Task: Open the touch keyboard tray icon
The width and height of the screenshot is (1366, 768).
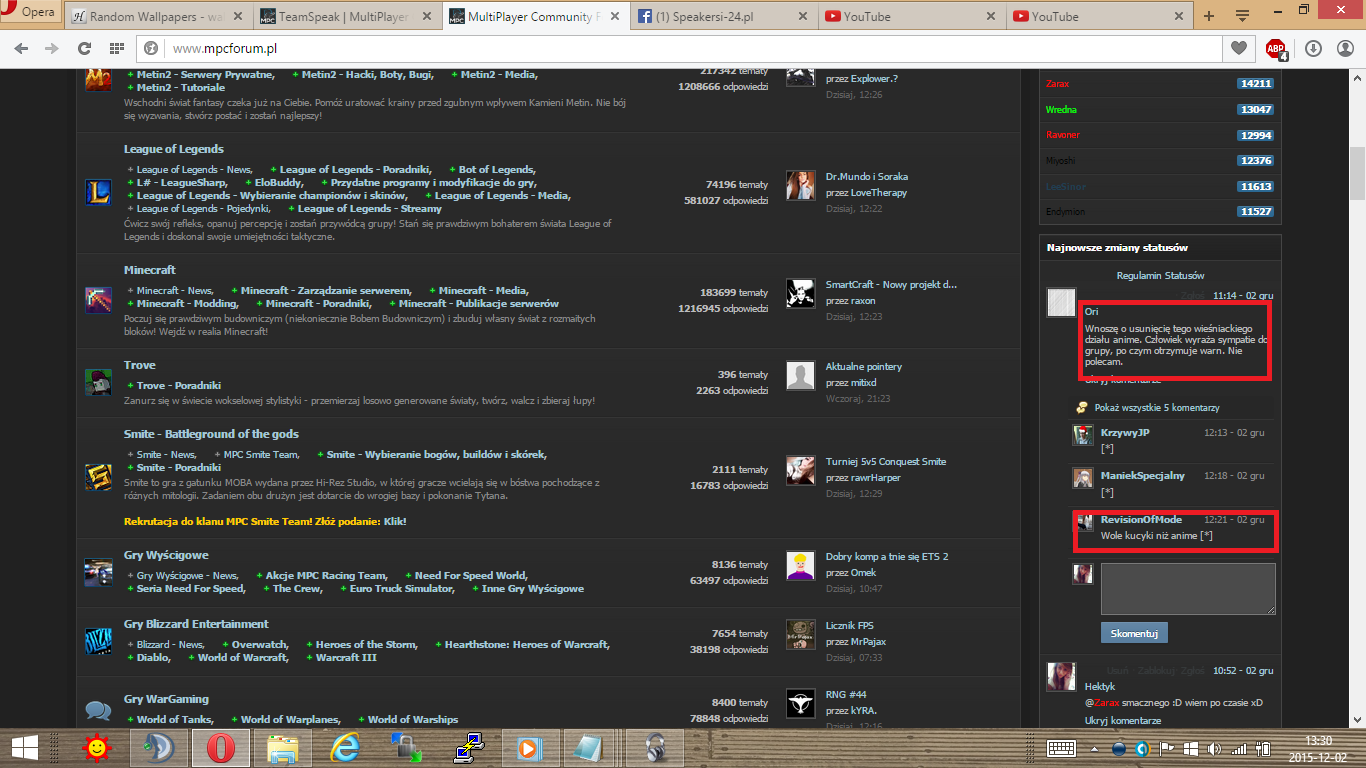Action: (1061, 748)
